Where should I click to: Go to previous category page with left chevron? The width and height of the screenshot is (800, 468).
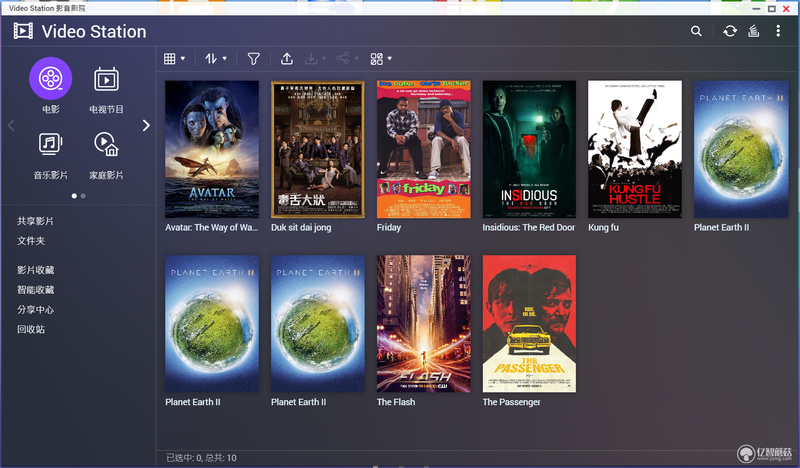click(x=11, y=126)
